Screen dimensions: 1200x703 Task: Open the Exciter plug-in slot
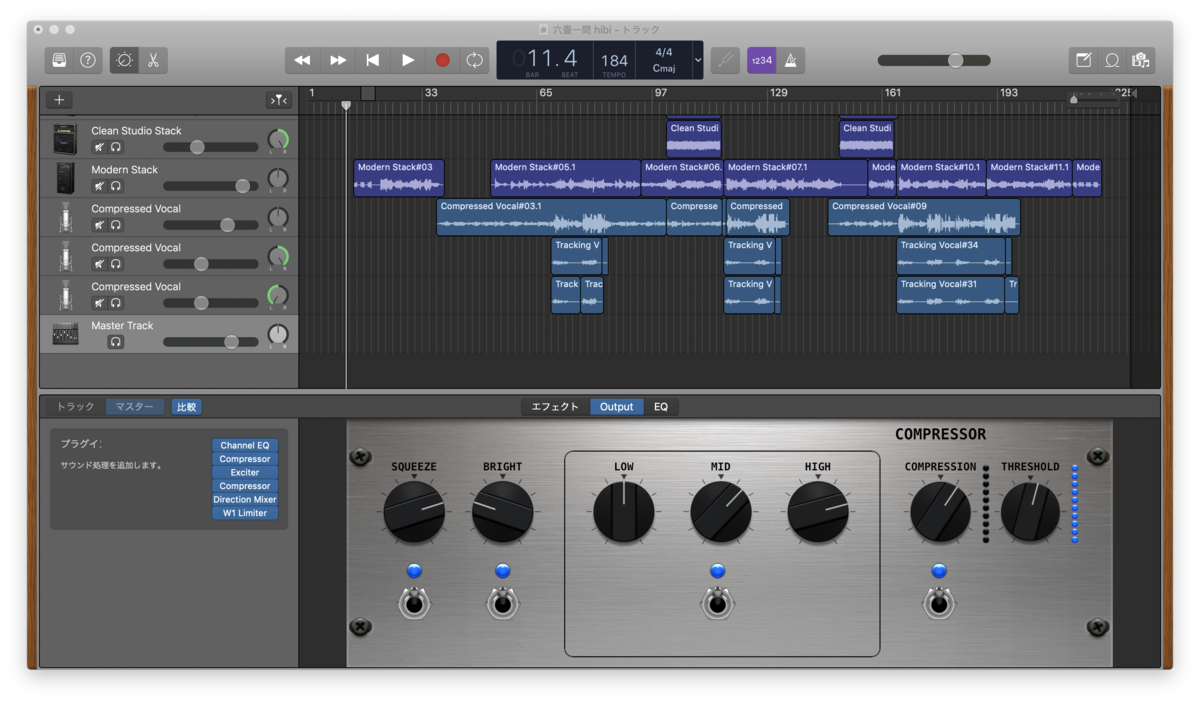(245, 472)
